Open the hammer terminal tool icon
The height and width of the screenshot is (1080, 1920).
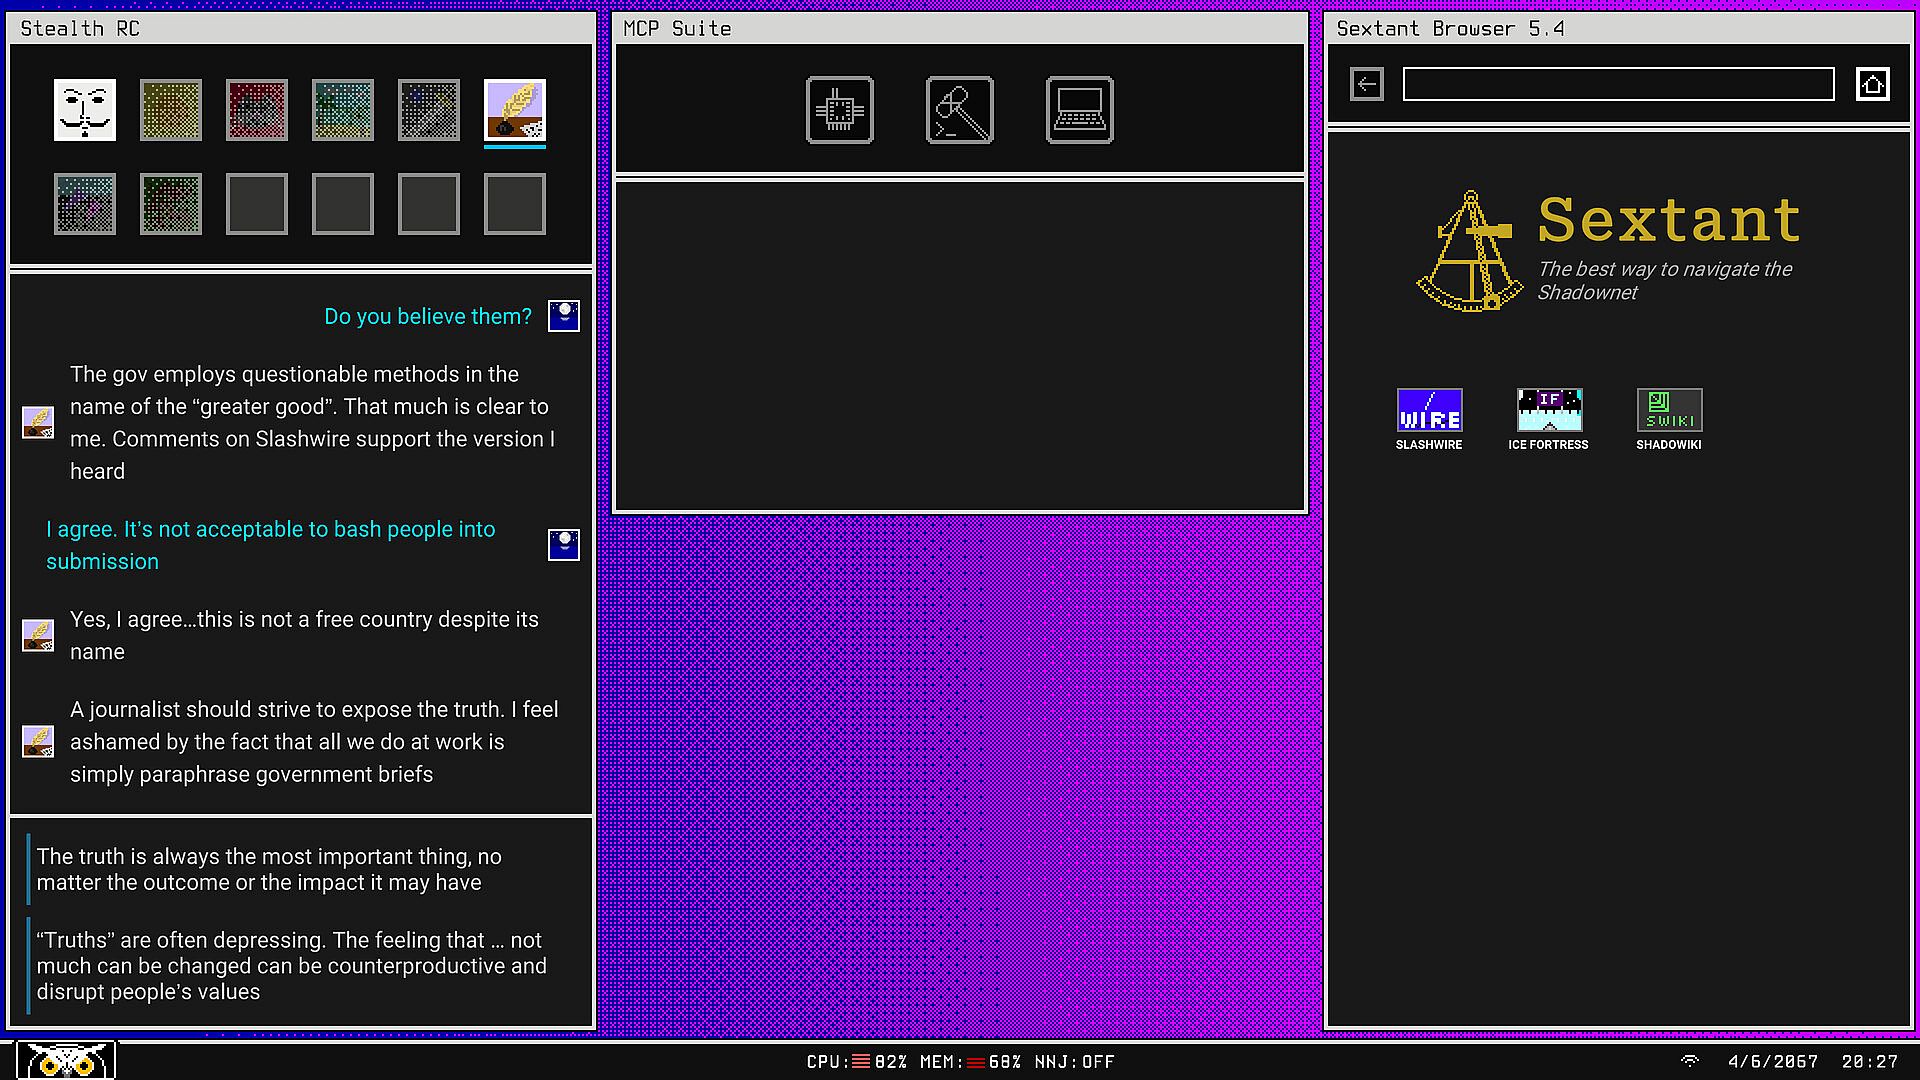(x=960, y=110)
